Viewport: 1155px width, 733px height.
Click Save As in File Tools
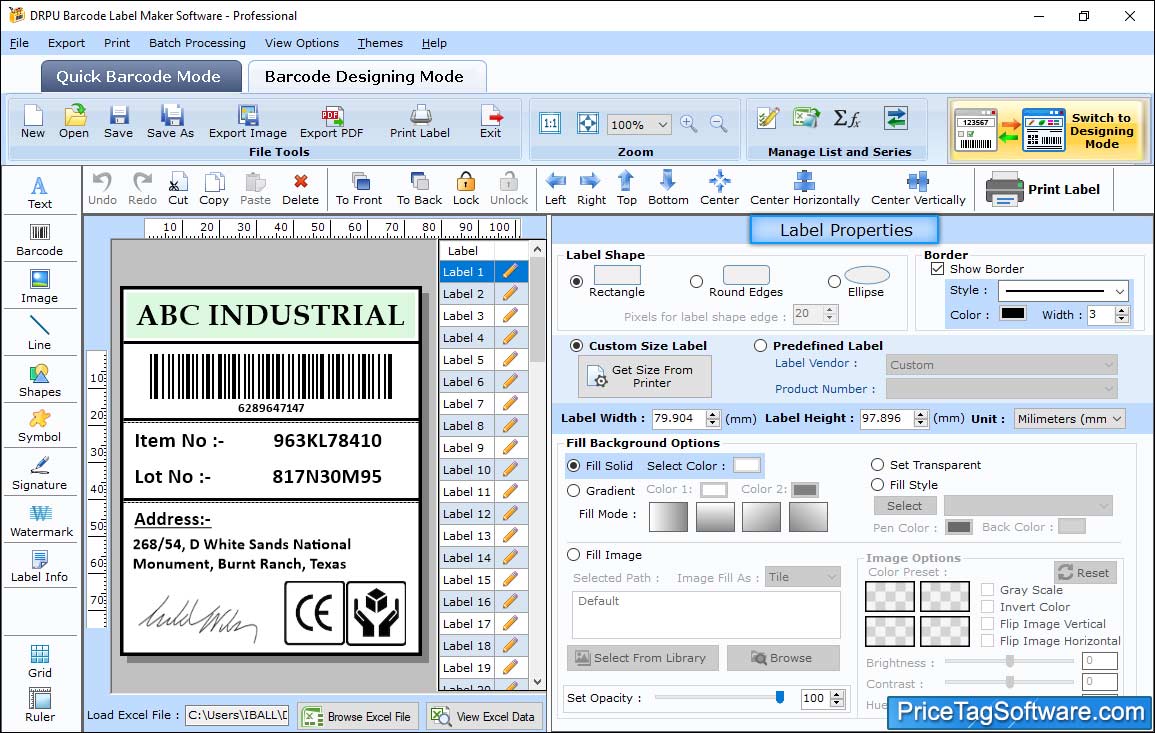pos(170,122)
